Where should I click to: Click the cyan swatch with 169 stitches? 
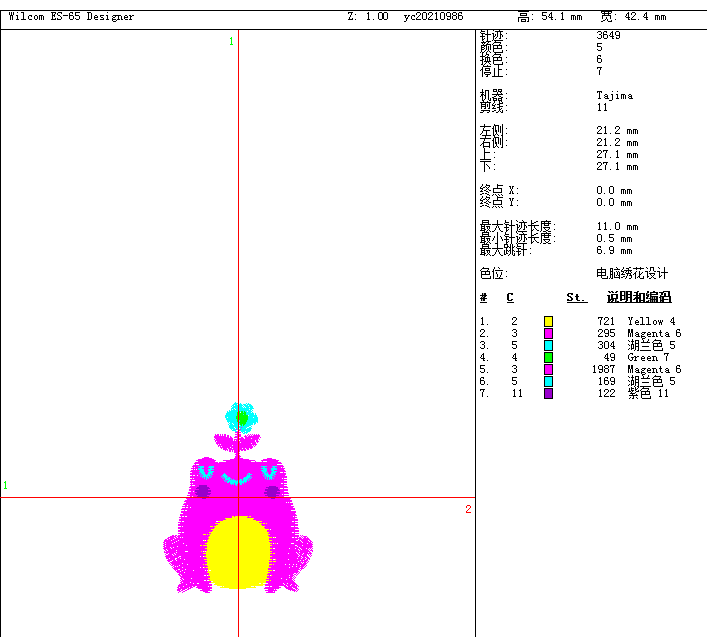[548, 381]
